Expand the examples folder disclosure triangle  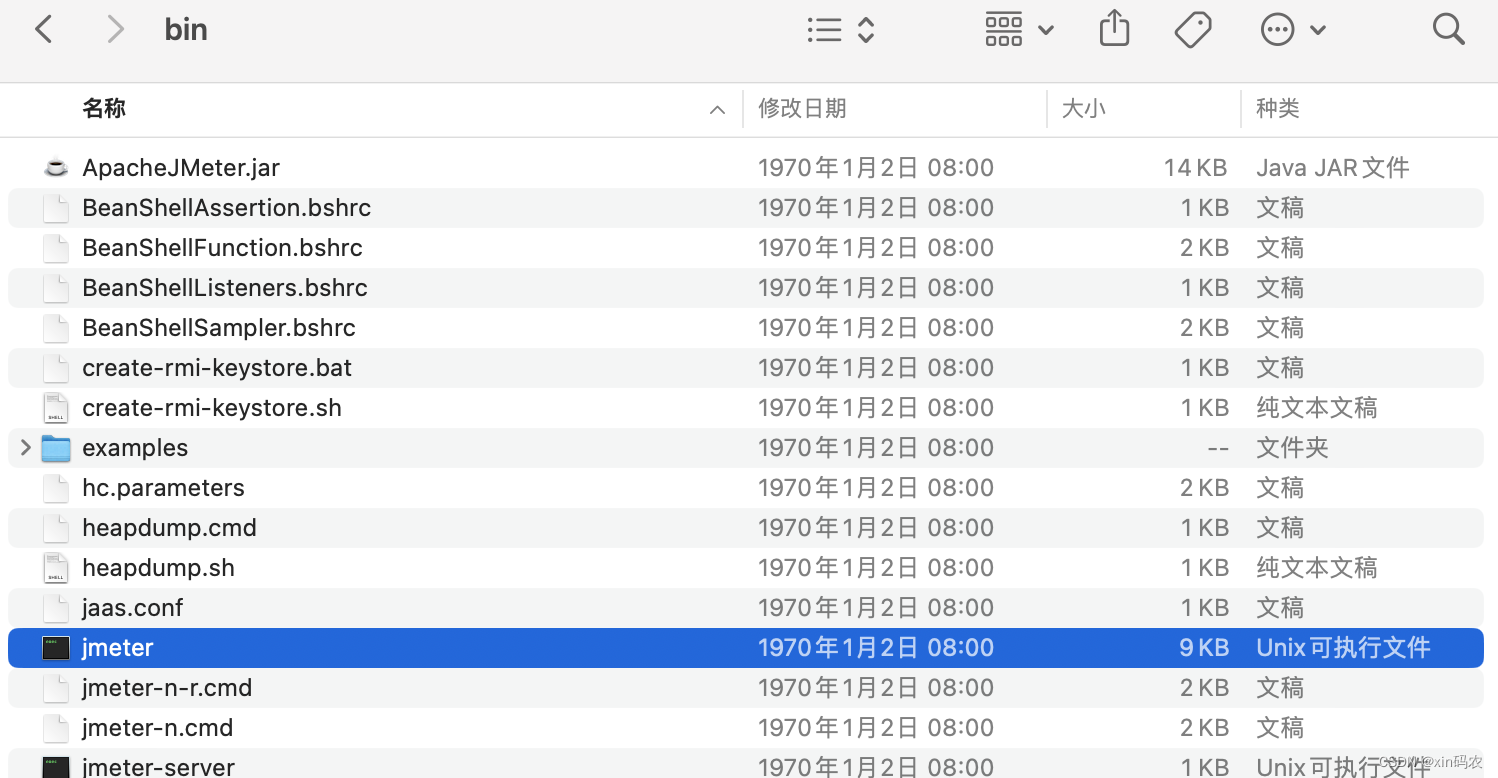pos(24,447)
